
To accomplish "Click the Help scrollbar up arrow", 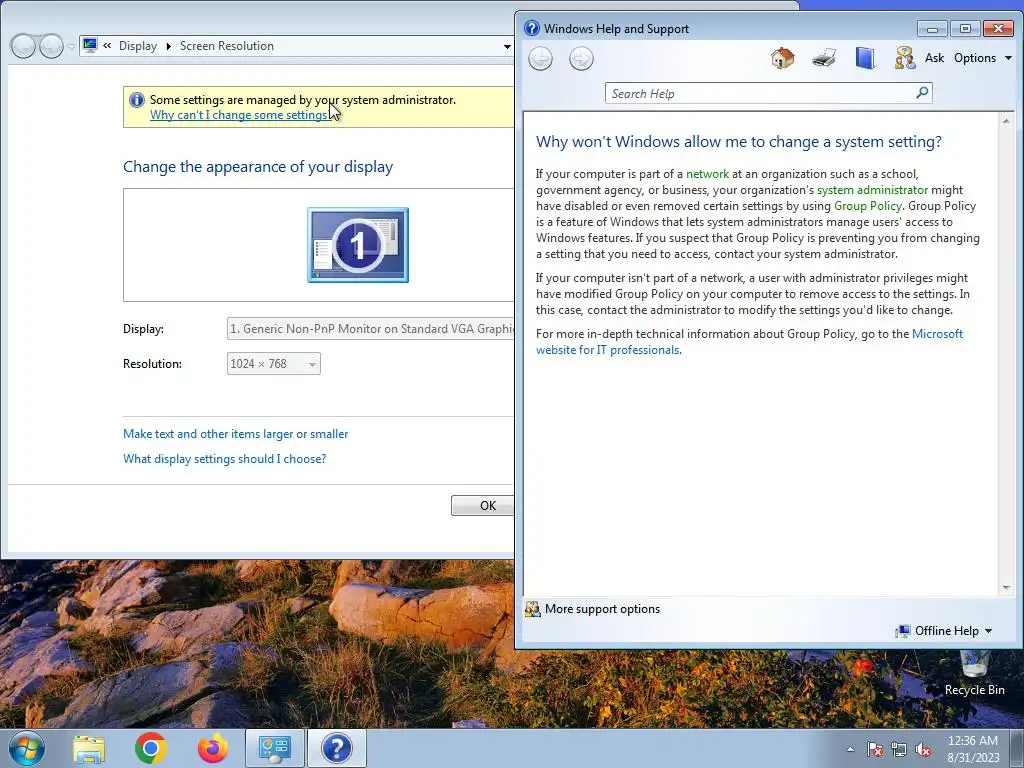I will click(x=1006, y=121).
